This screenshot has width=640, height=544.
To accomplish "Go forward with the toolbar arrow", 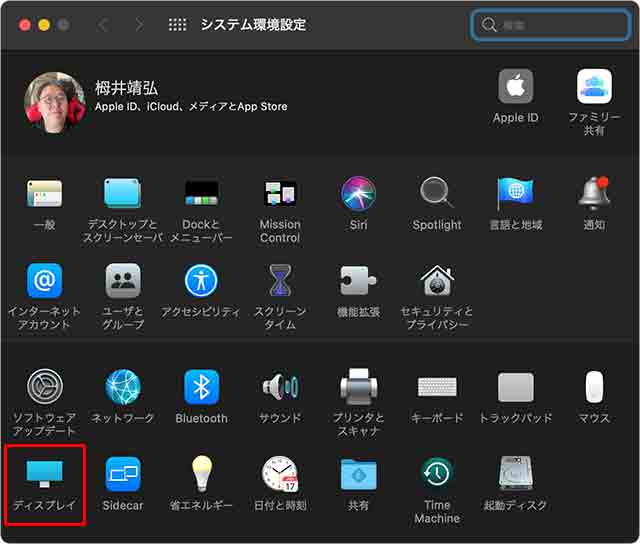I will click(x=139, y=24).
